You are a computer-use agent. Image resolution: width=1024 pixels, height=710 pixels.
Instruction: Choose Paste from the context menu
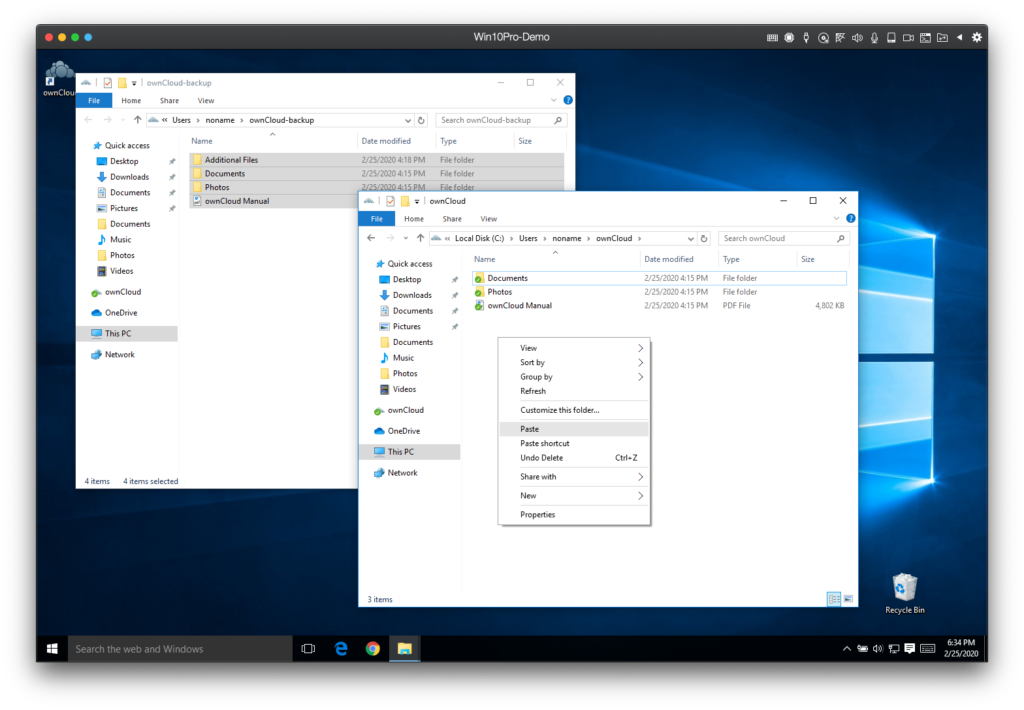[x=574, y=429]
